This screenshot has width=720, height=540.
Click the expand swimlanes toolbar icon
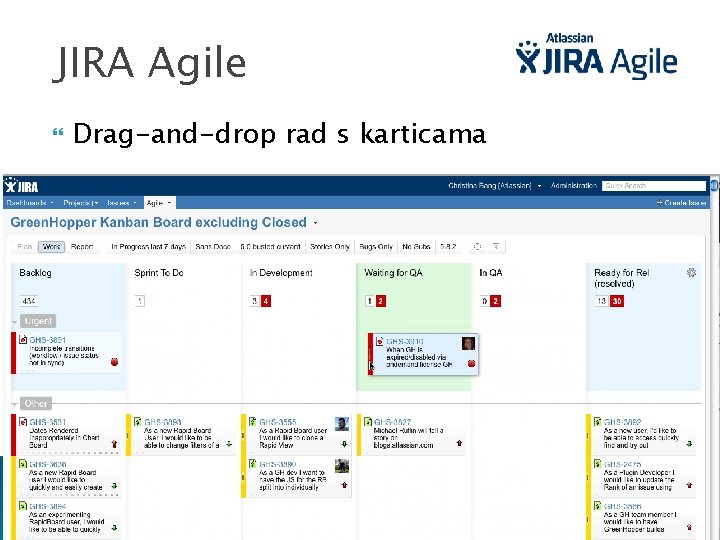pyautogui.click(x=496, y=247)
